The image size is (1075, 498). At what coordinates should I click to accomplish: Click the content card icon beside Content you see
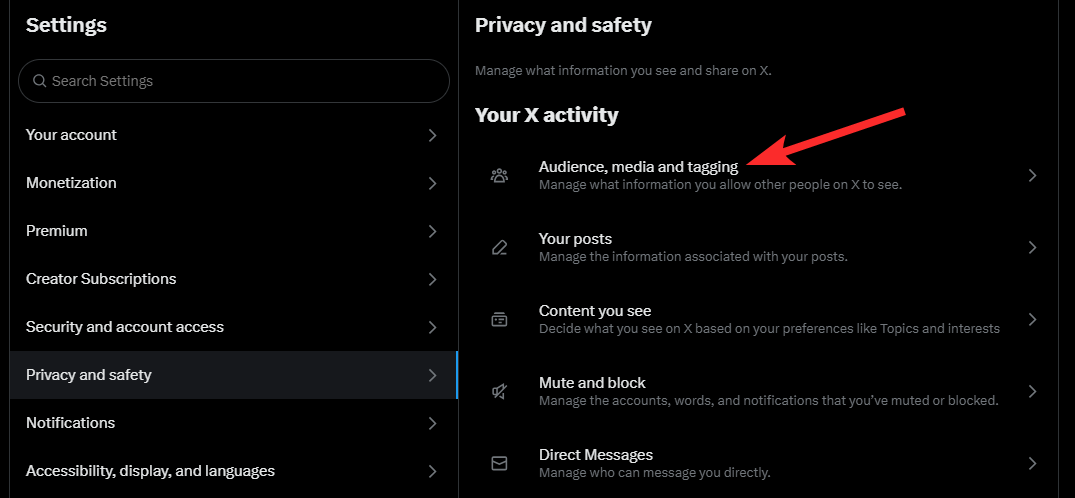(x=499, y=320)
